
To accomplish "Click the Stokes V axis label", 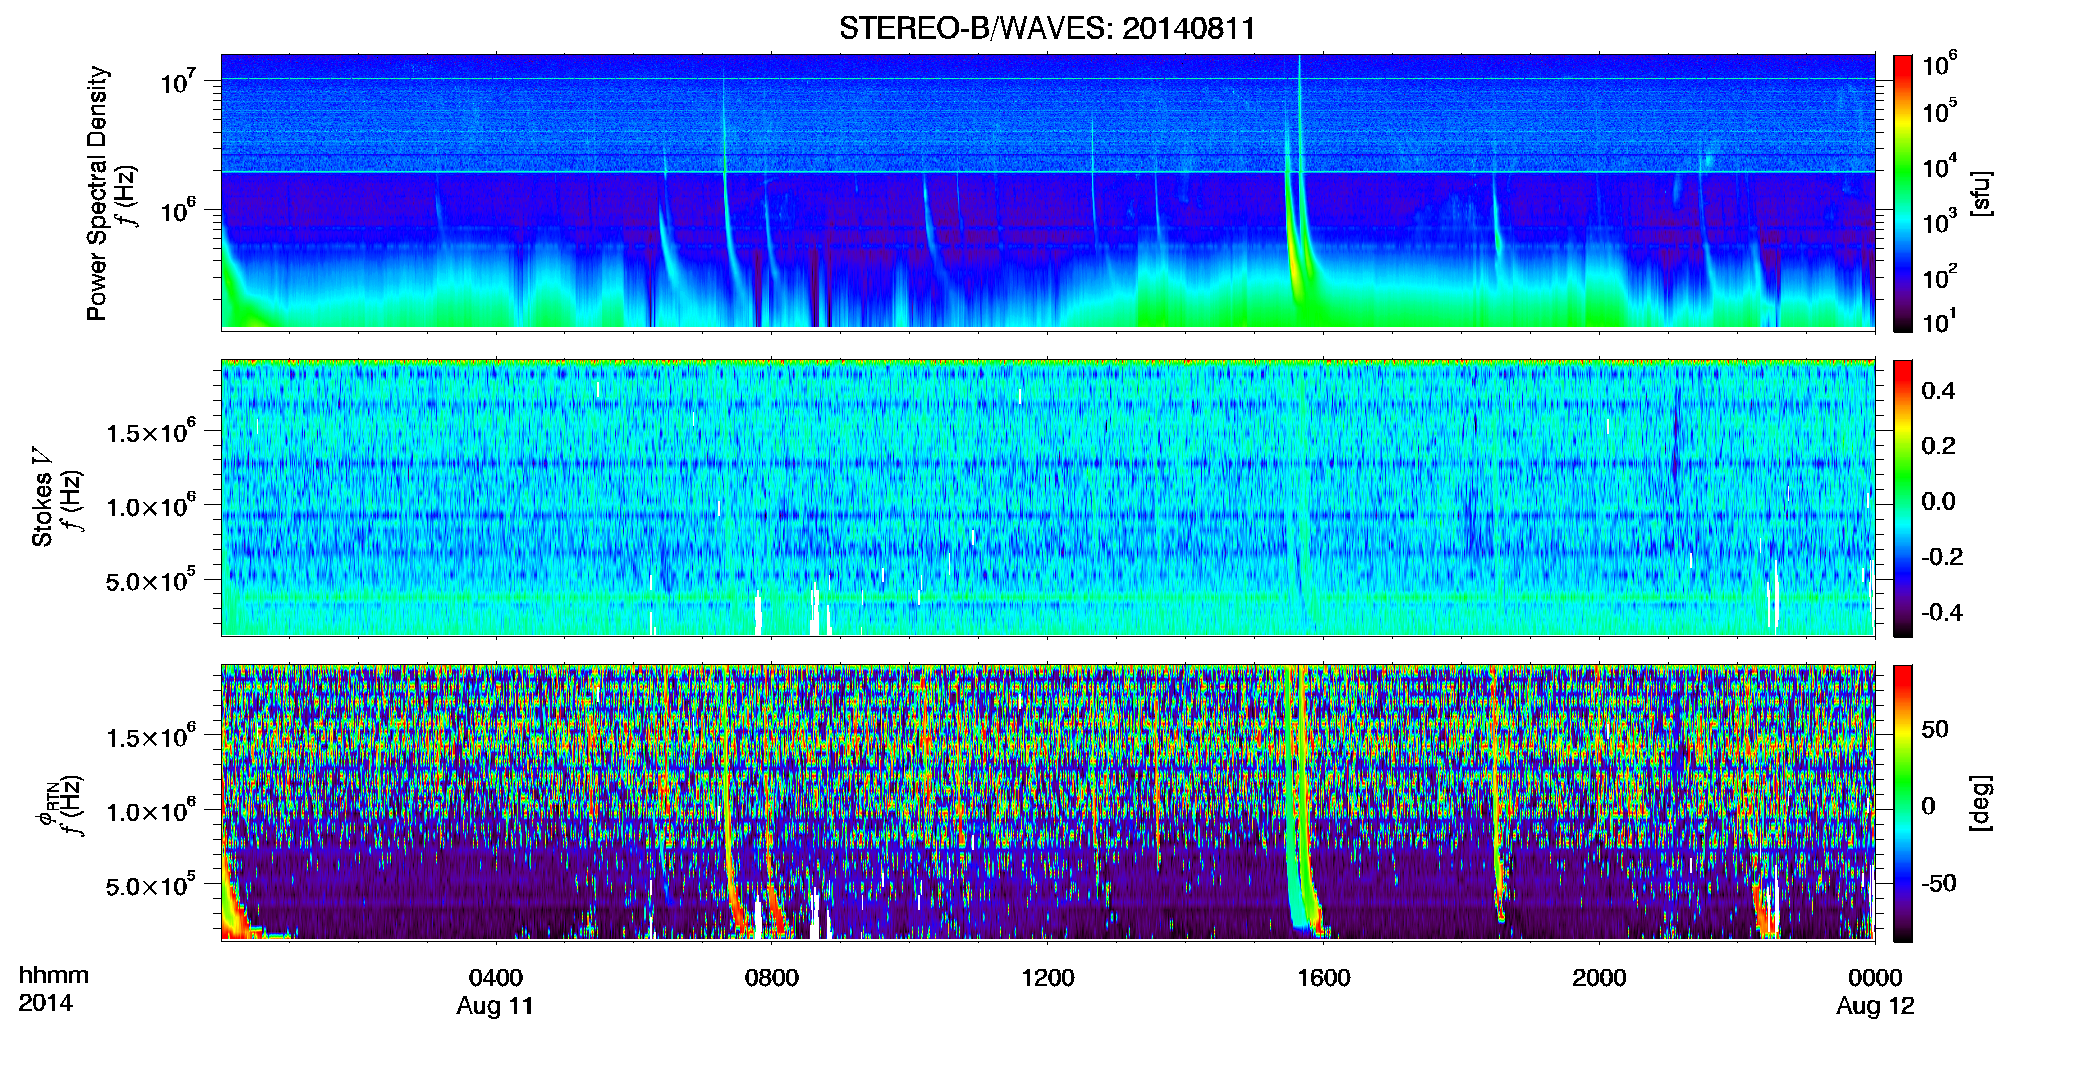I will (42, 497).
